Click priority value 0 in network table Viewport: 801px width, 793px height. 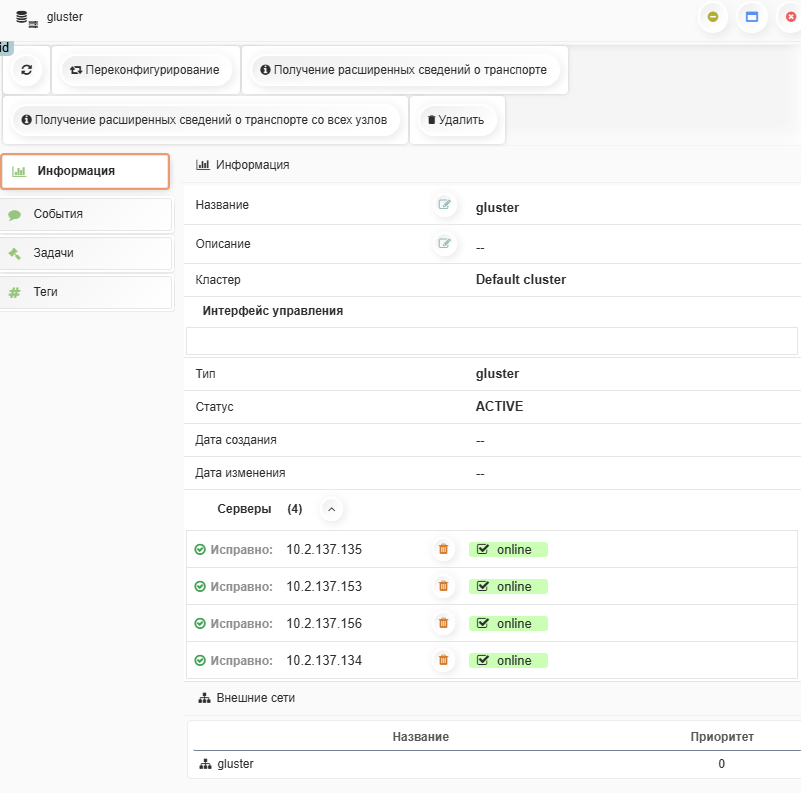721,764
